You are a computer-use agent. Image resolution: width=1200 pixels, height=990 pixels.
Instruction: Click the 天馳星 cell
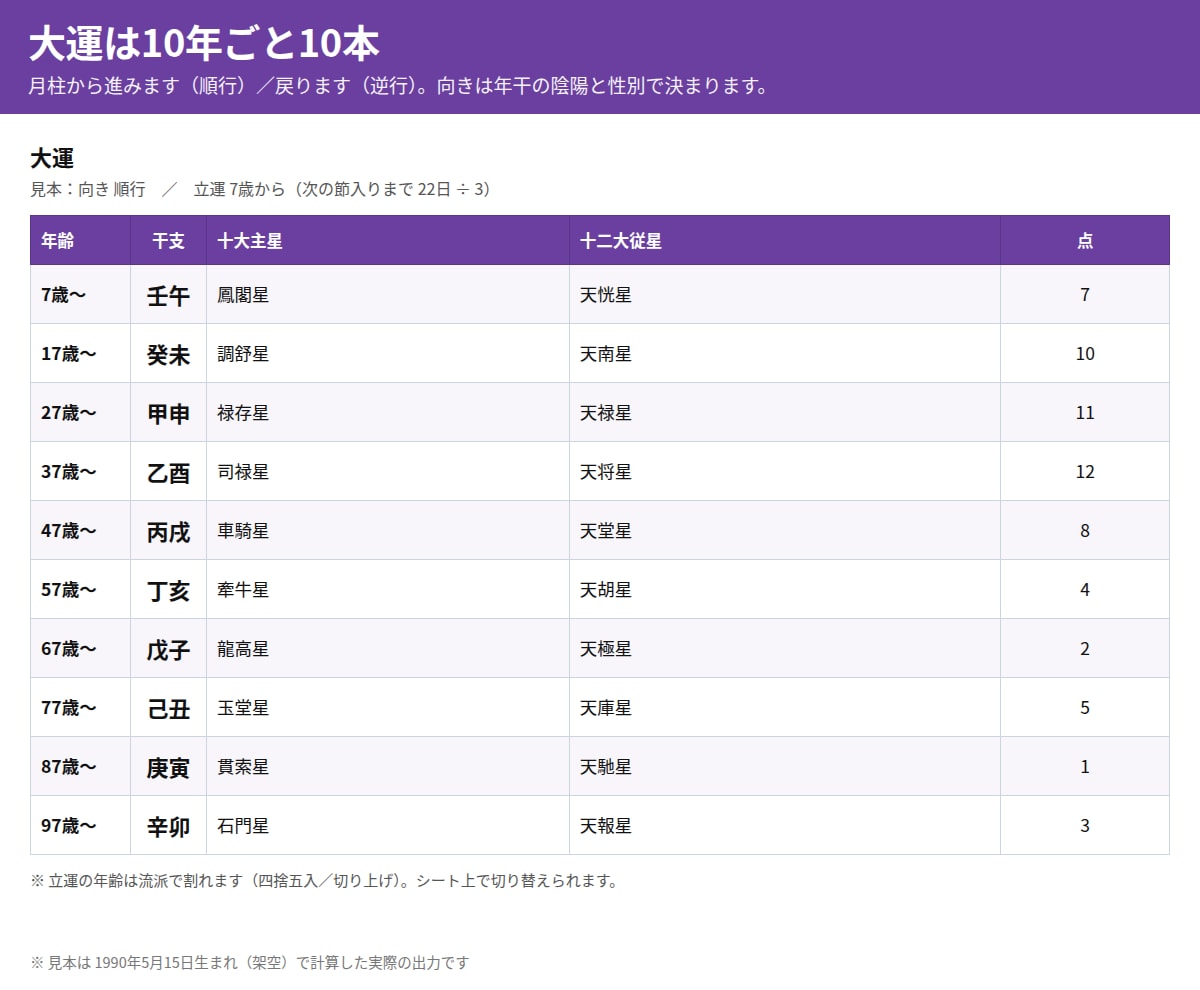click(x=785, y=767)
